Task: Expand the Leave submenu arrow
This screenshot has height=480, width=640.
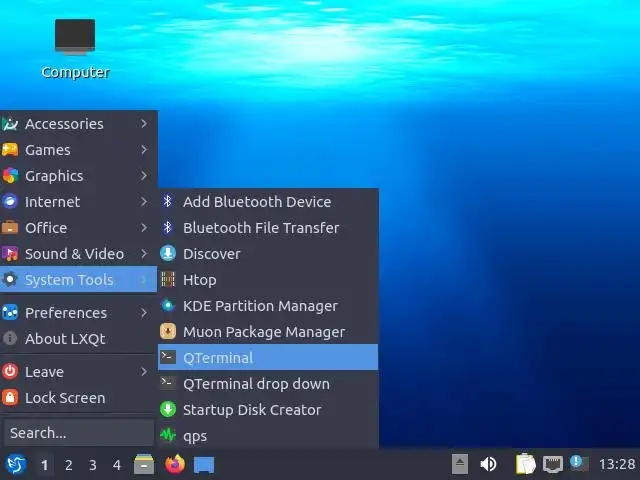Action: click(x=144, y=371)
